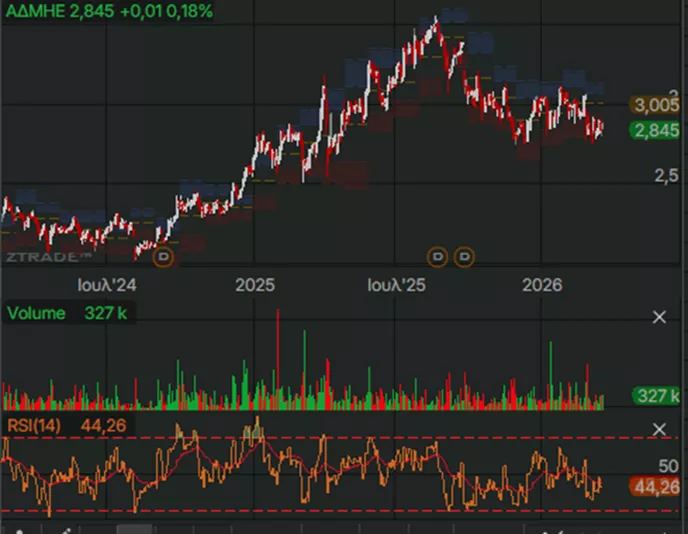Click the 2026 label on time axis
Screen dimensions: 688x534
pyautogui.click(x=544, y=285)
